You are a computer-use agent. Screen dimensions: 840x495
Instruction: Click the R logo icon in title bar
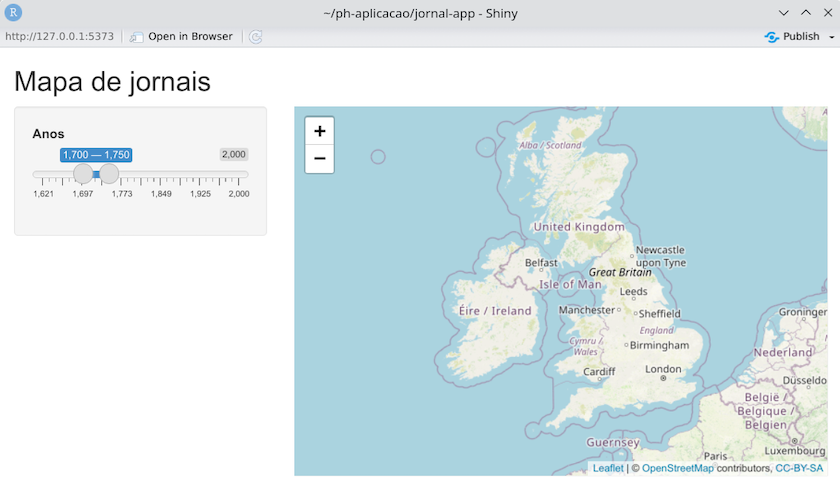point(14,13)
